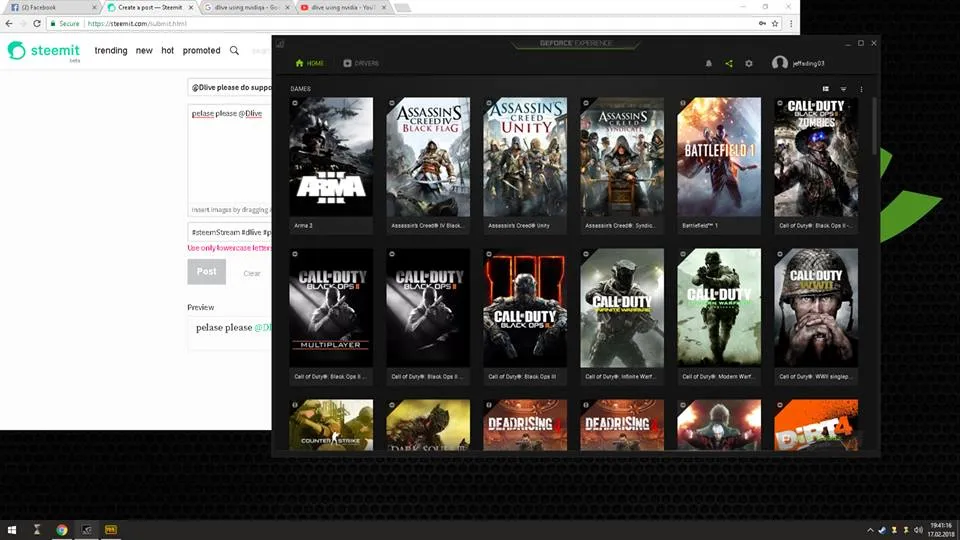Click the GeForce Experience games list scrollbar

point(874,126)
